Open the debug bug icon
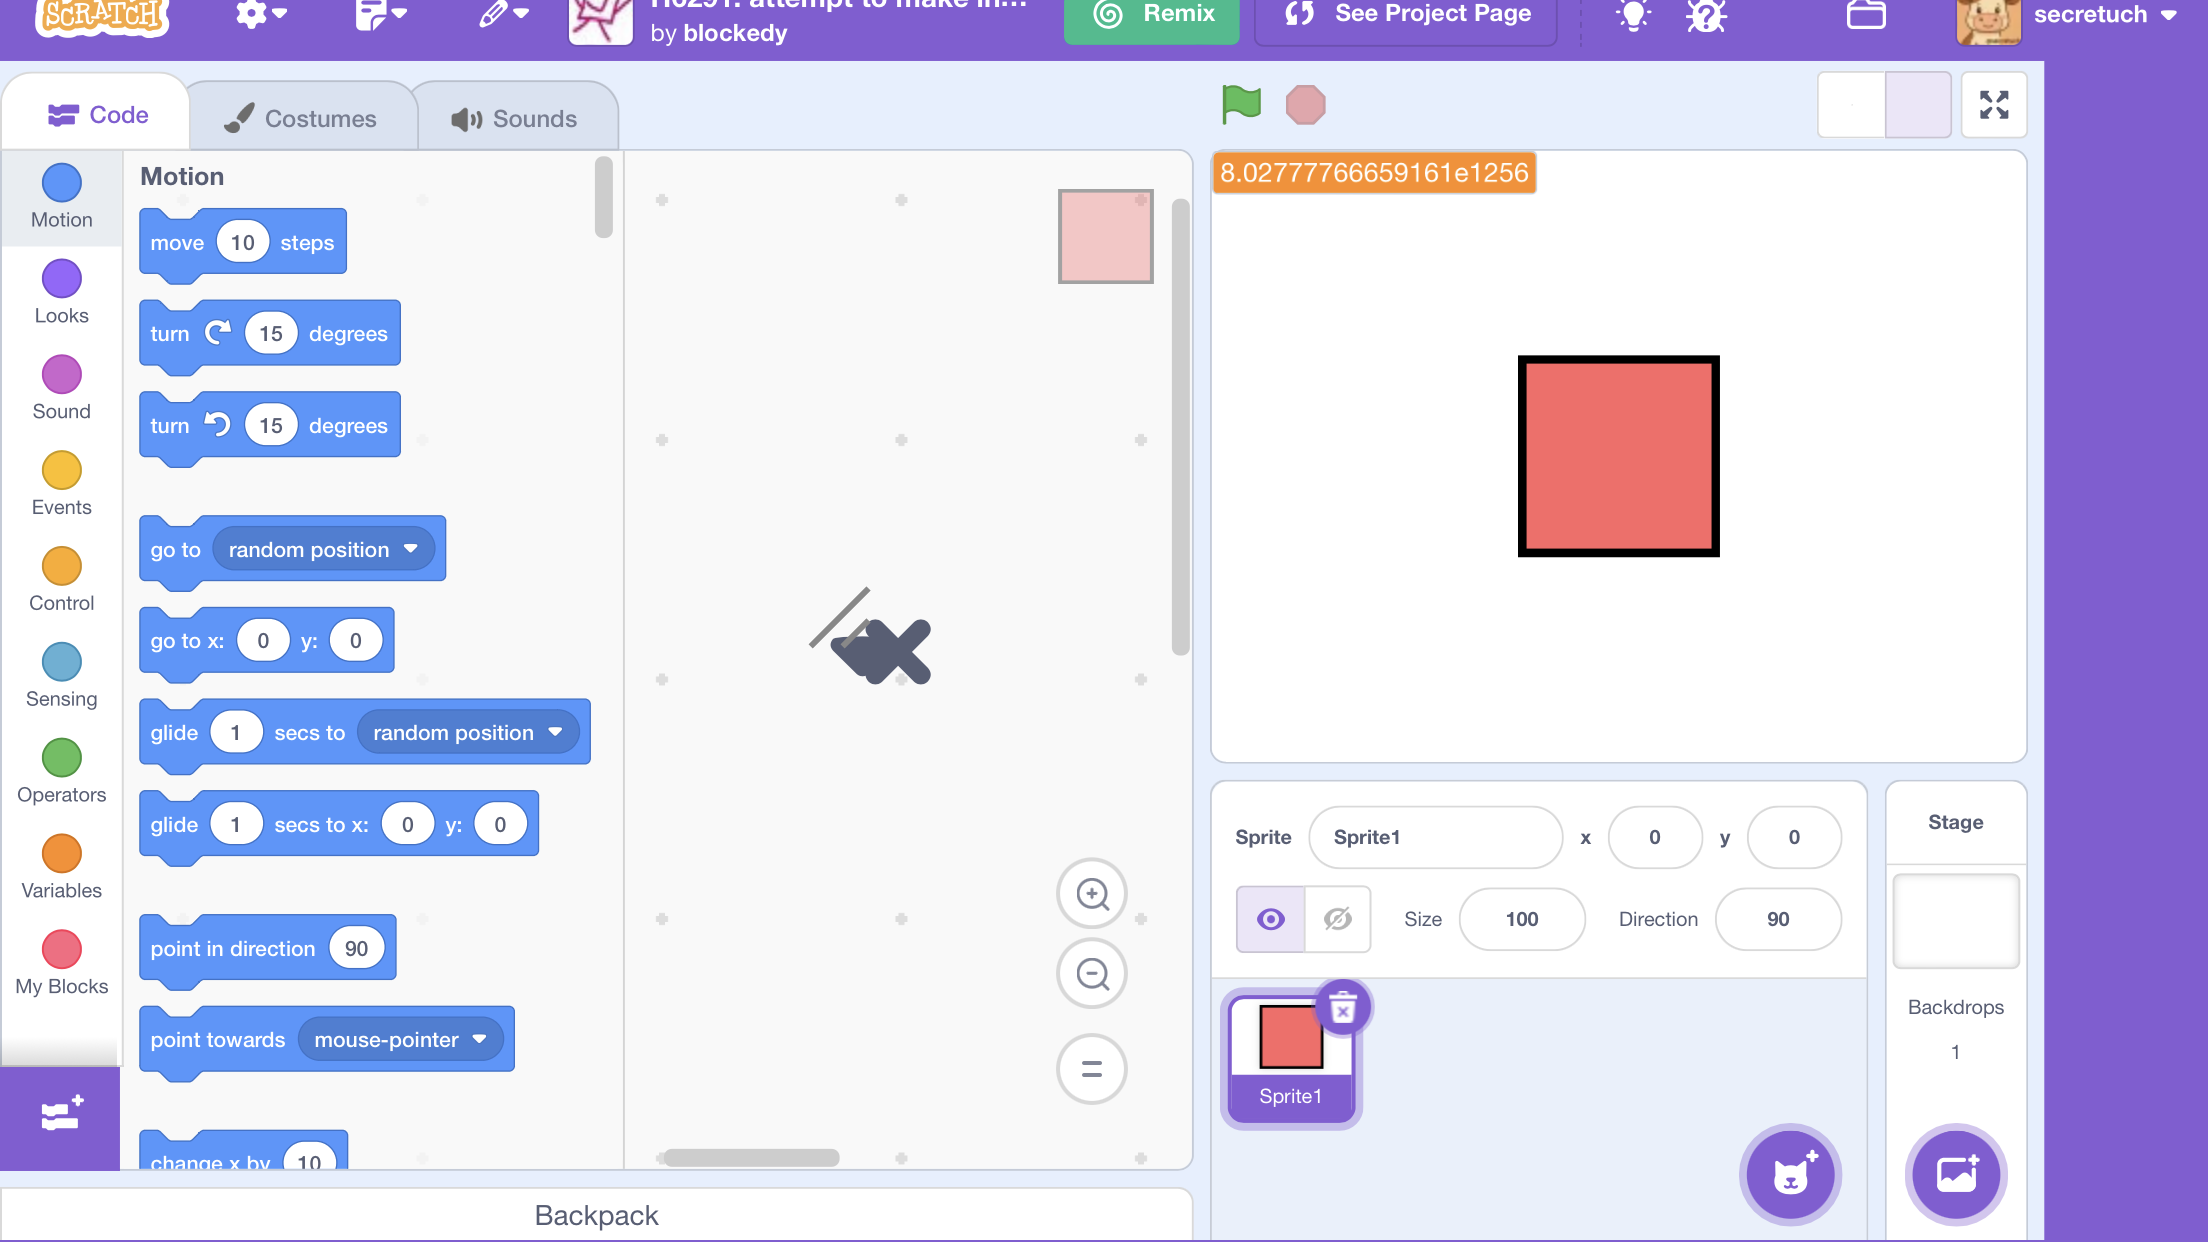The height and width of the screenshot is (1242, 2208). [x=1706, y=15]
